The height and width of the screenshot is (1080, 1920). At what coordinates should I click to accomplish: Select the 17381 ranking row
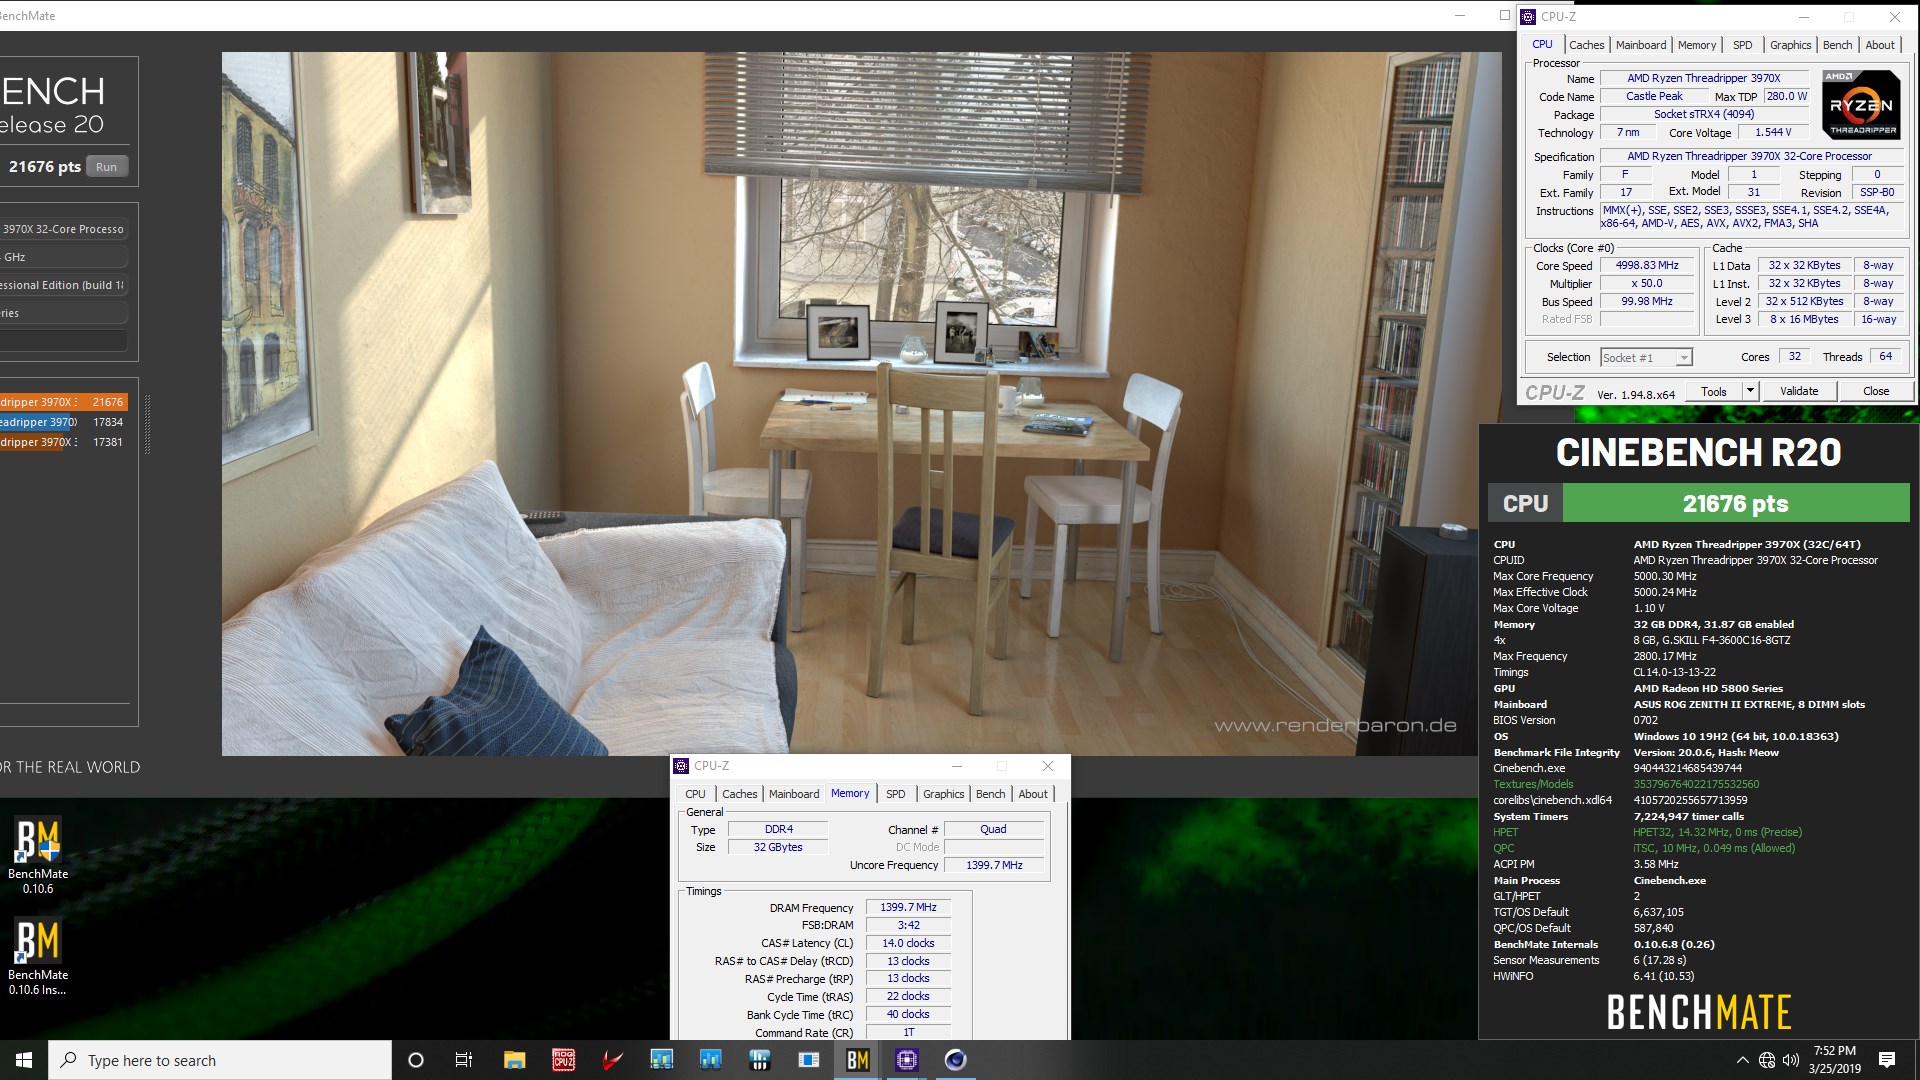64,442
